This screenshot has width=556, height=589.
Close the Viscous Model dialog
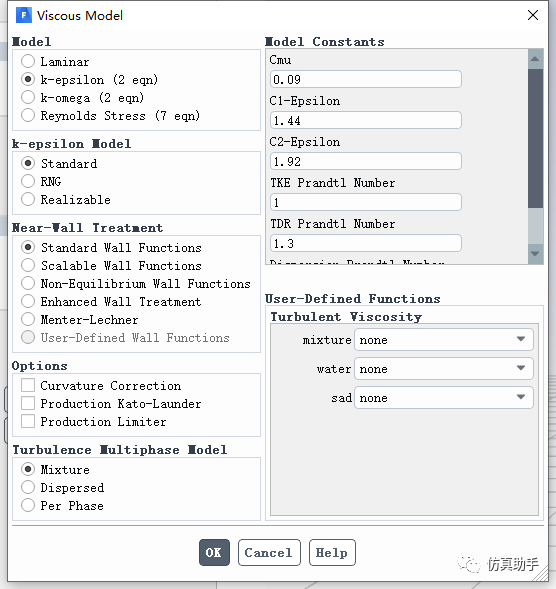pos(533,15)
